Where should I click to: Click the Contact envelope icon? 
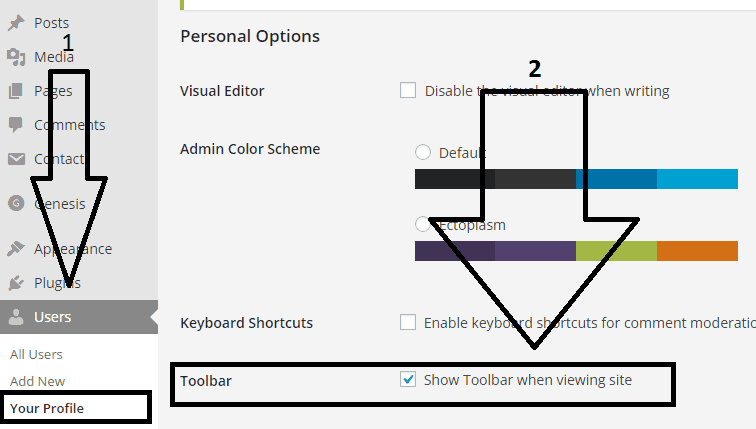(15, 159)
